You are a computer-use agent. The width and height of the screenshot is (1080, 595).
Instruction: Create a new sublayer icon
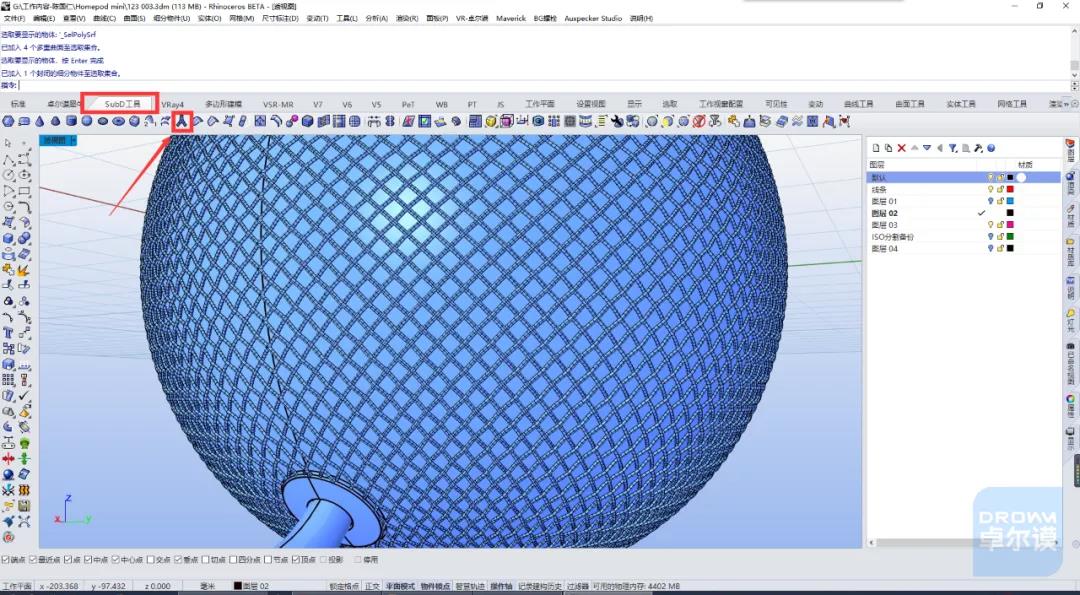(x=889, y=148)
